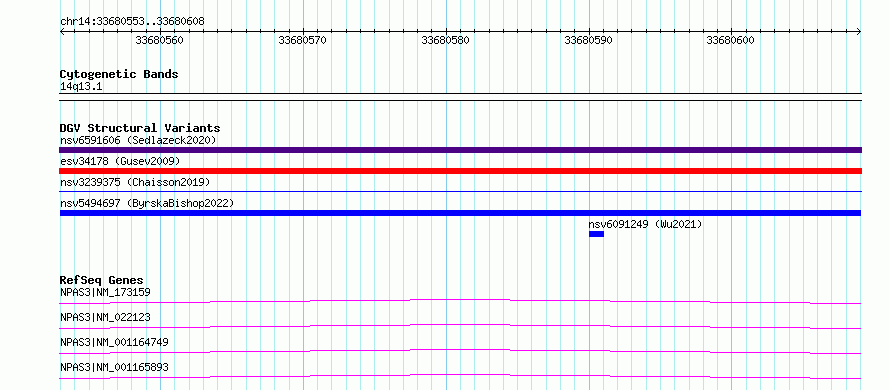Viewport: 890px width, 390px height.
Task: Open NPAS3|NM_001165893 transcript label
Action: pos(114,367)
